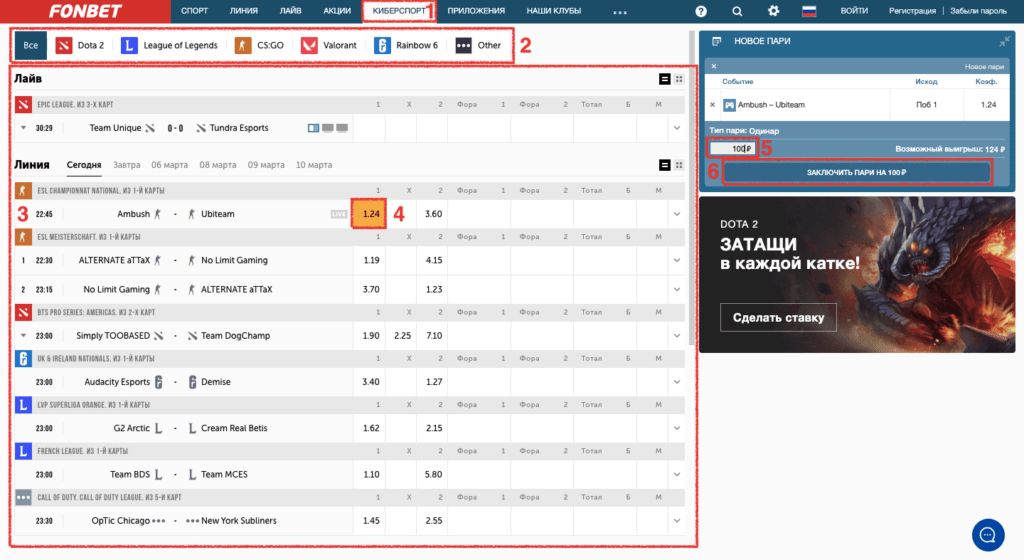Select League of Legends filter

point(170,45)
